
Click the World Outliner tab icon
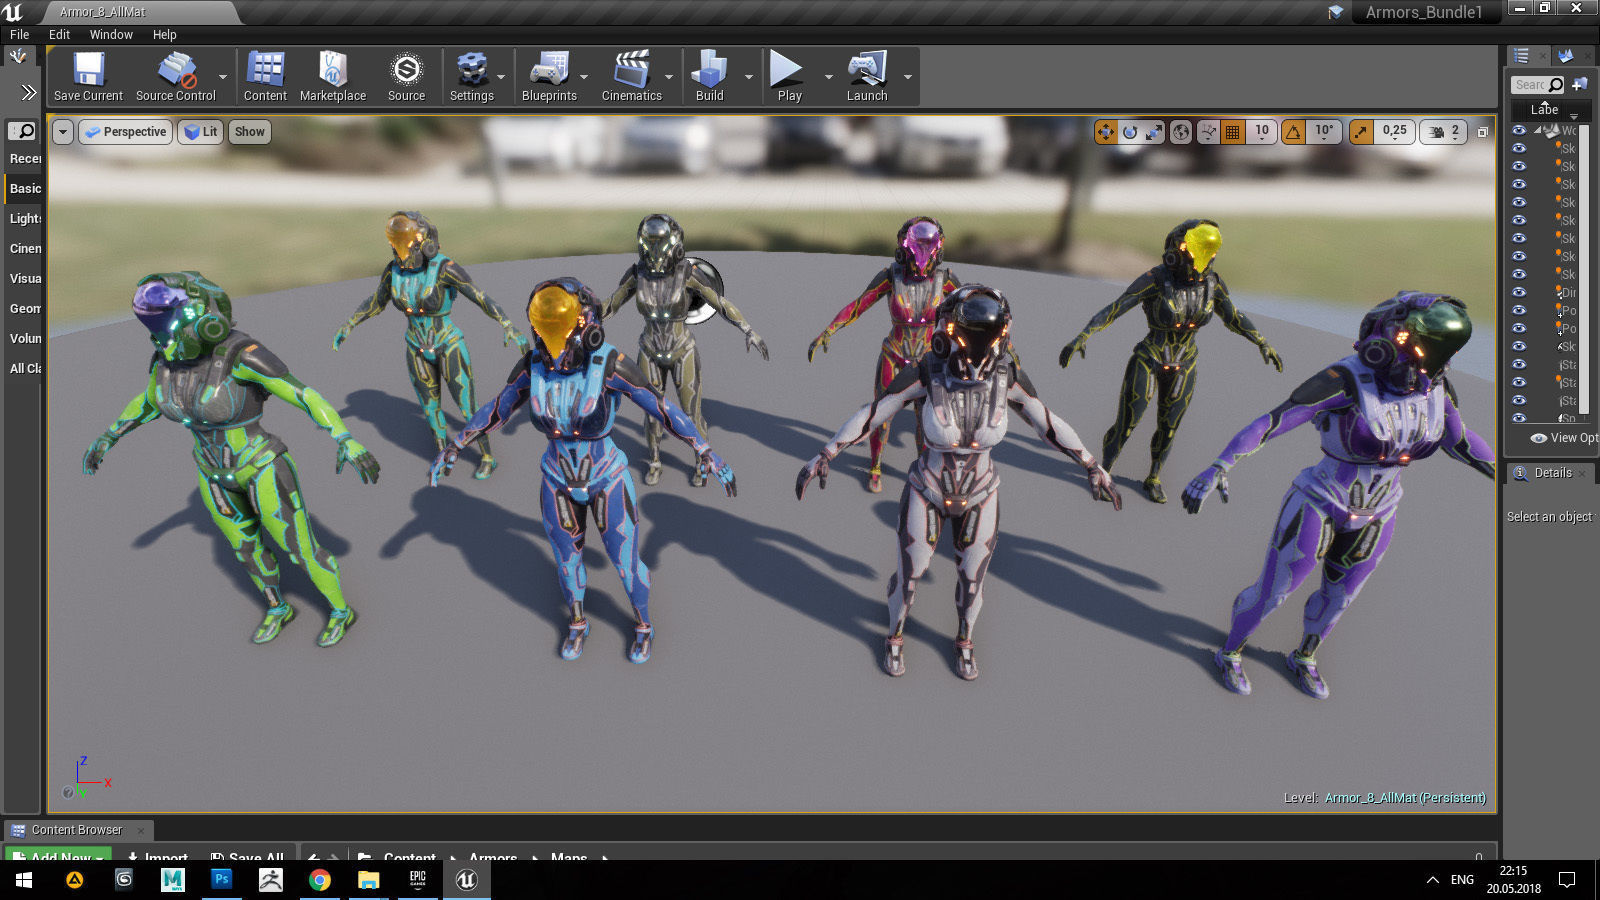[x=1521, y=56]
